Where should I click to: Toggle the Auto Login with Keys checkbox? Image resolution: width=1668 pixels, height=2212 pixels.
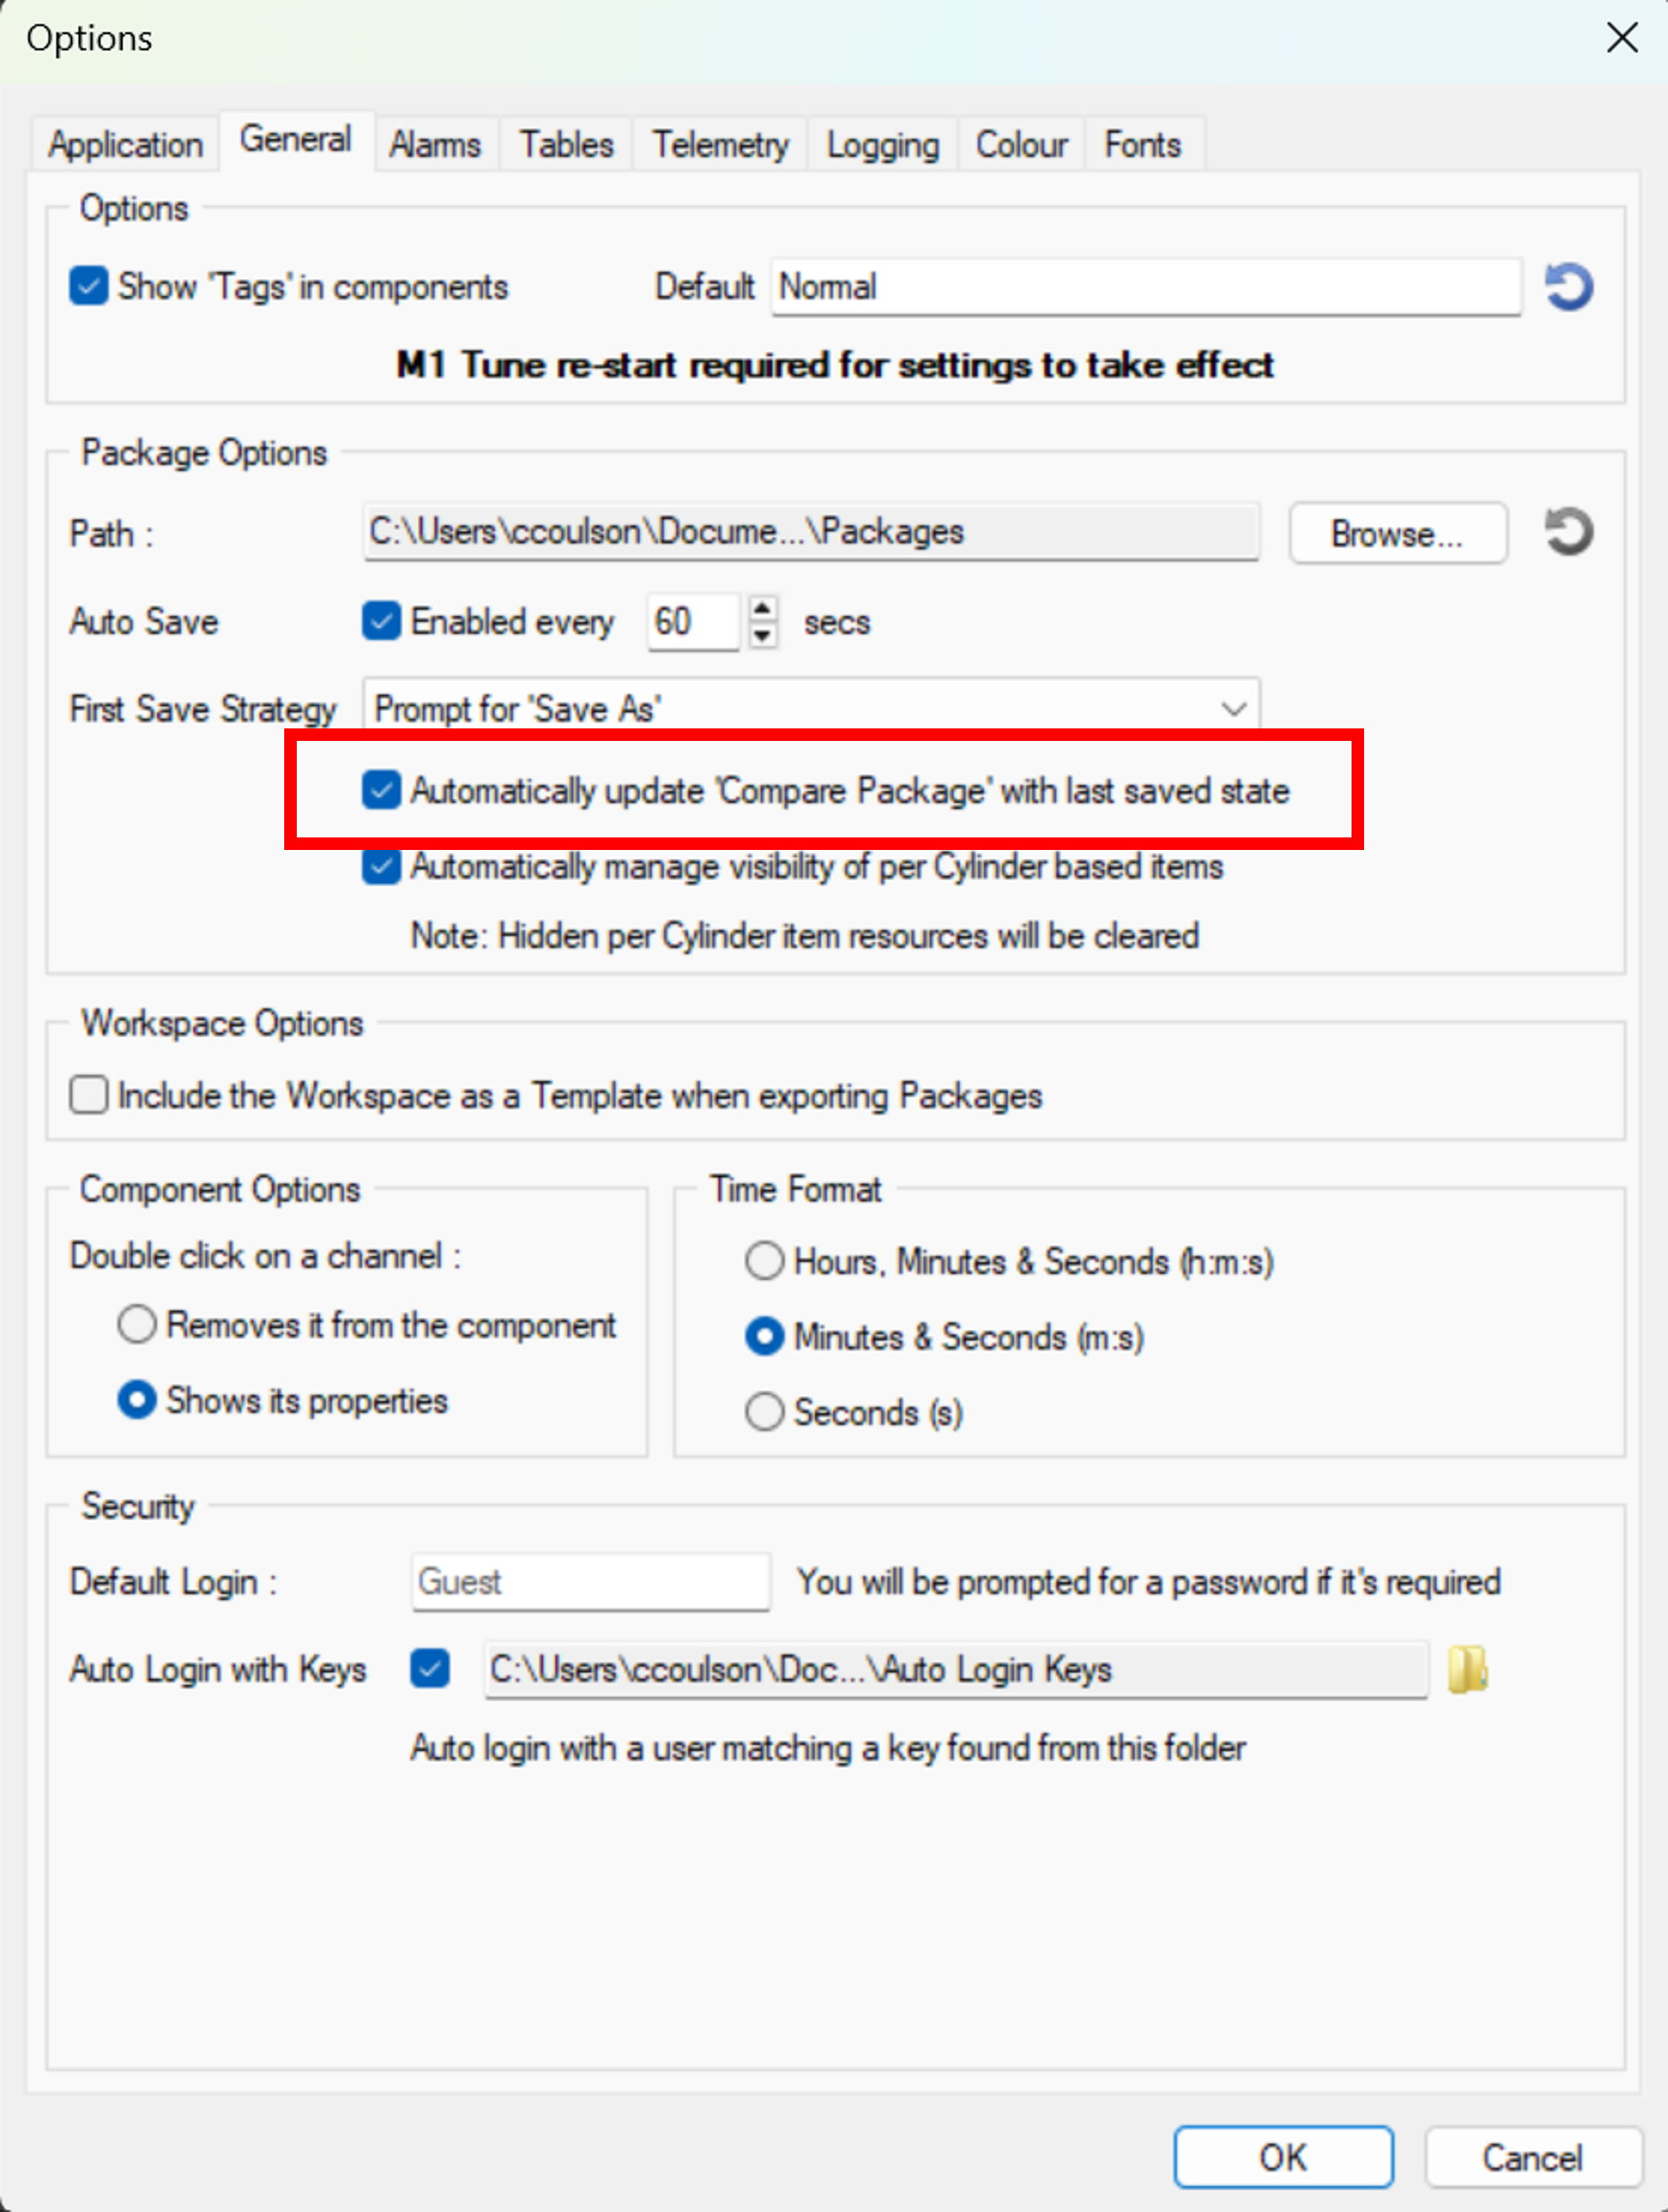(x=430, y=1668)
